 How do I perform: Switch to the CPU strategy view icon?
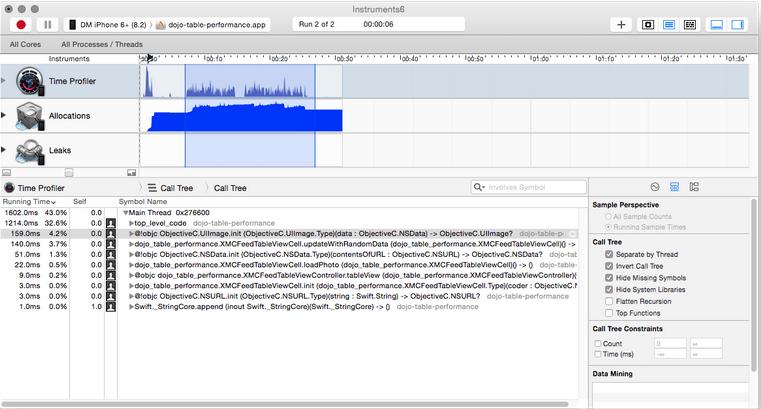click(647, 24)
